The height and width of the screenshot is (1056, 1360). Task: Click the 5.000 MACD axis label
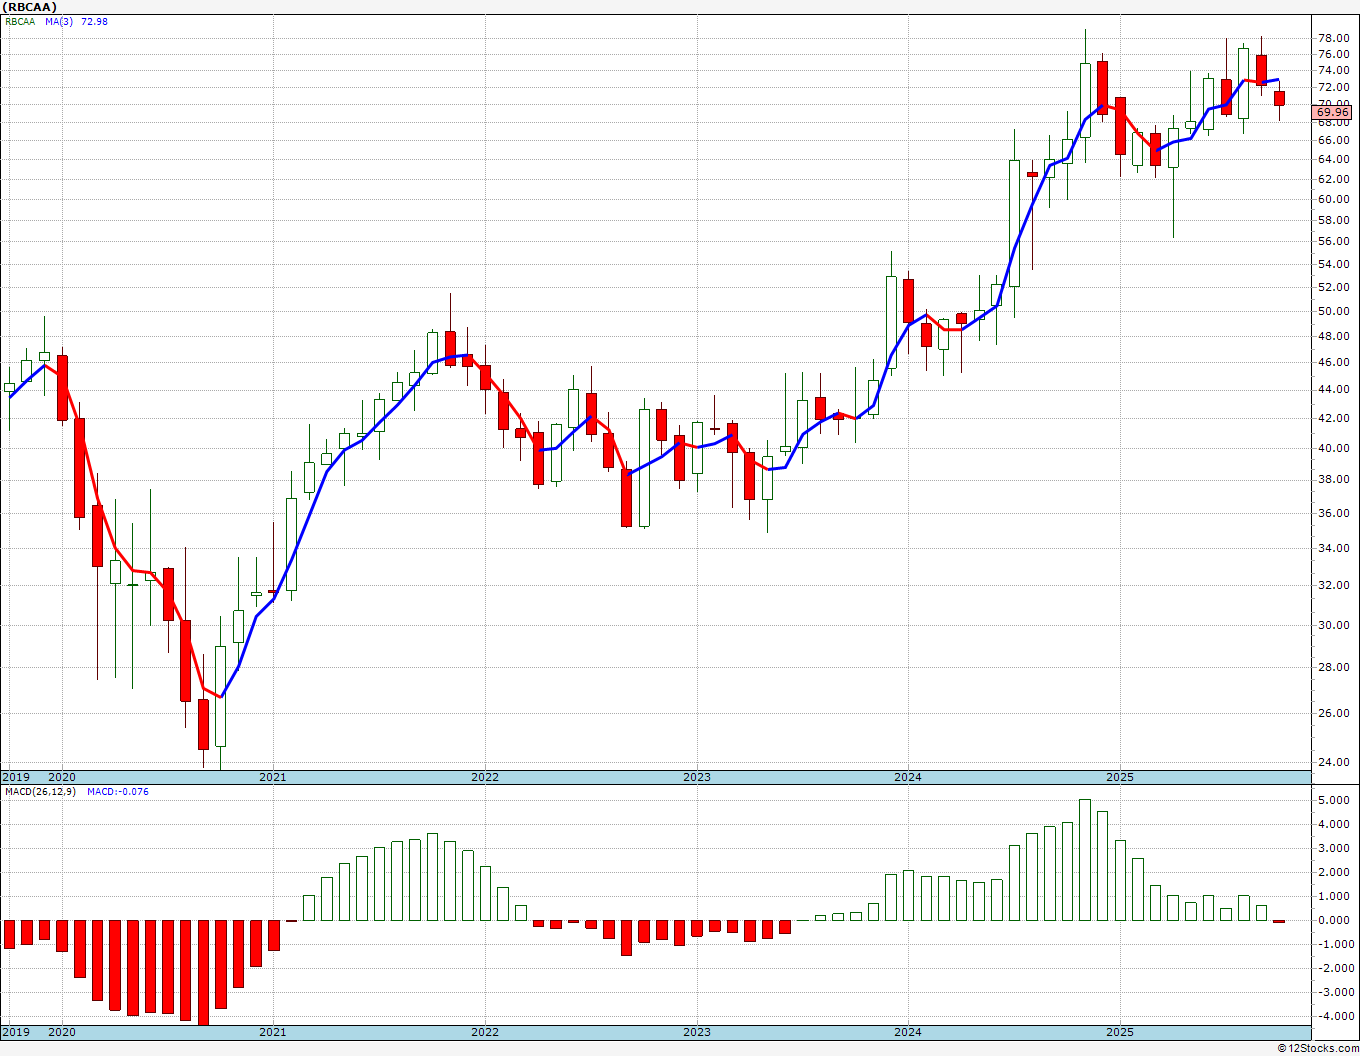1334,800
